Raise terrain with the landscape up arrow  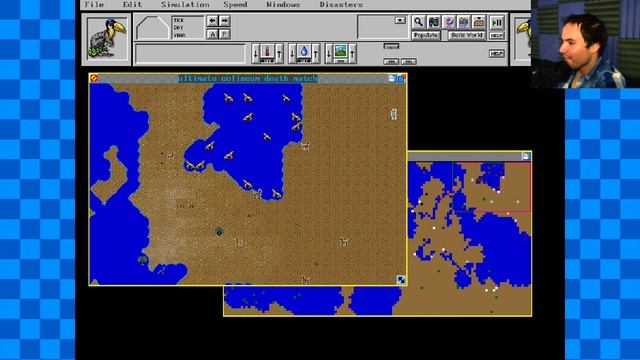[353, 53]
